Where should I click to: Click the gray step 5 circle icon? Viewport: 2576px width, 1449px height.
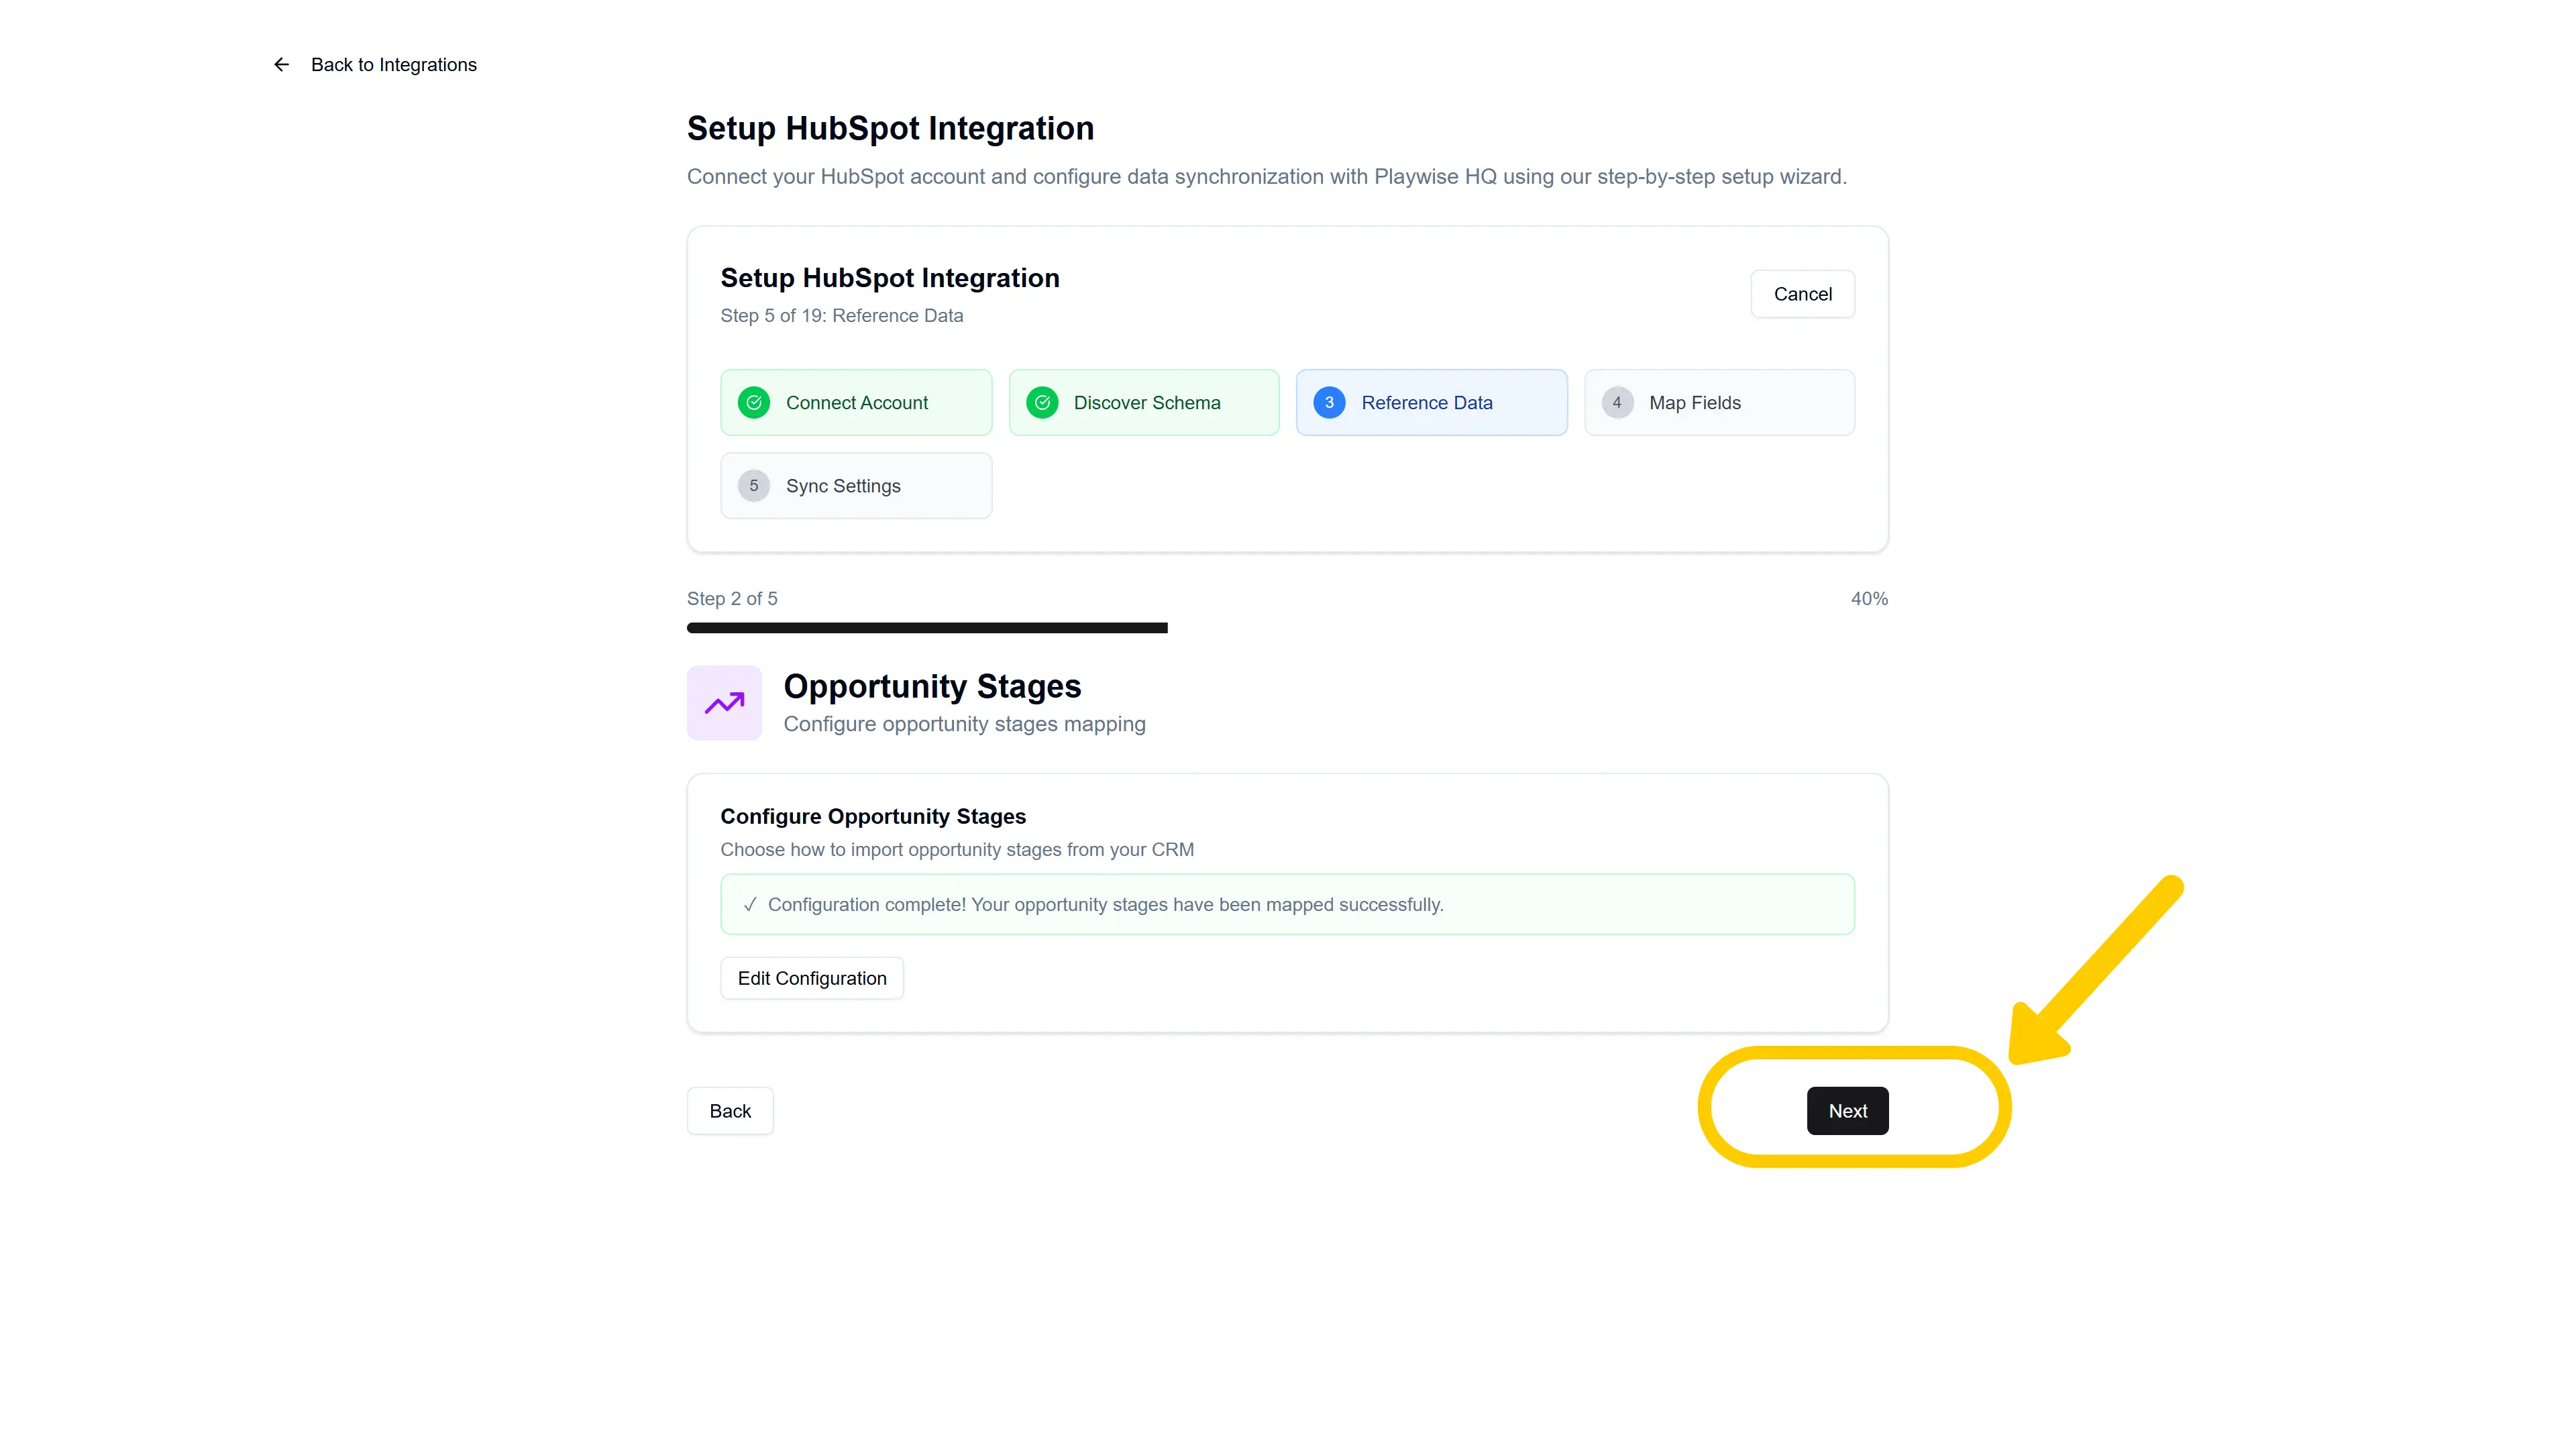pyautogui.click(x=754, y=486)
